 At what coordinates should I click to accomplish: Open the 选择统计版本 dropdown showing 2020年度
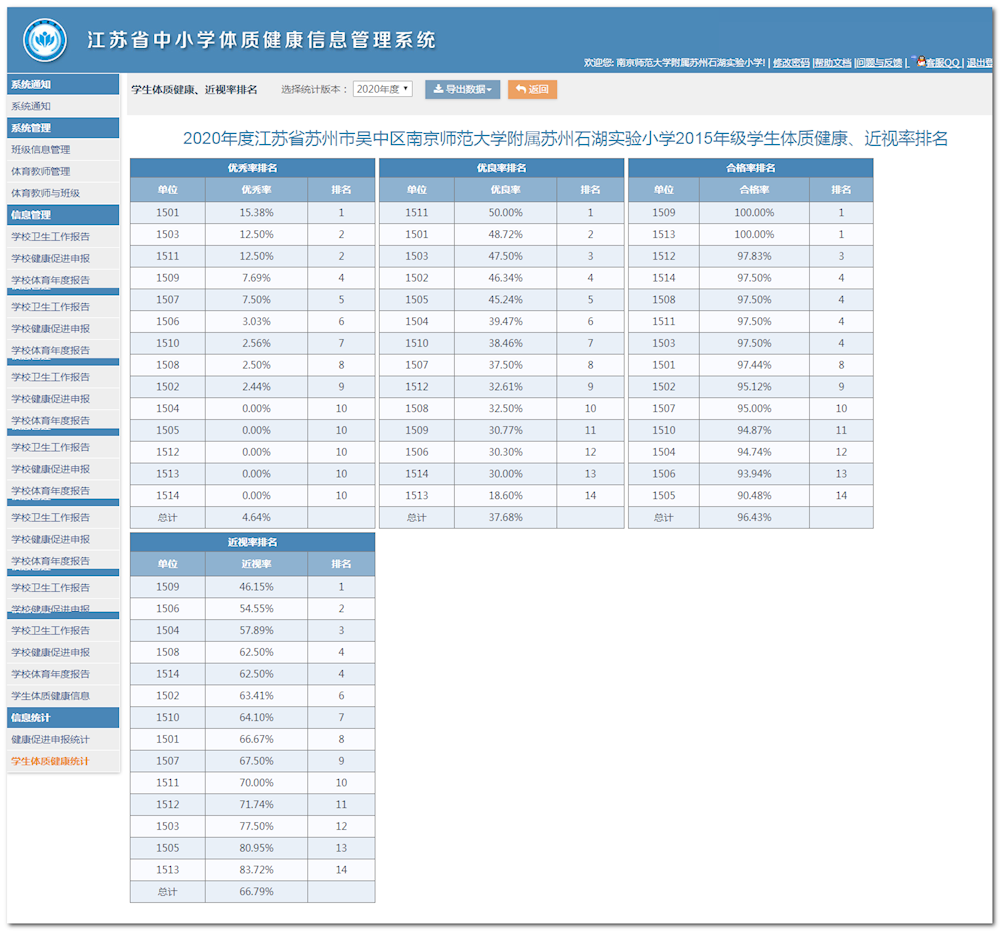click(383, 89)
